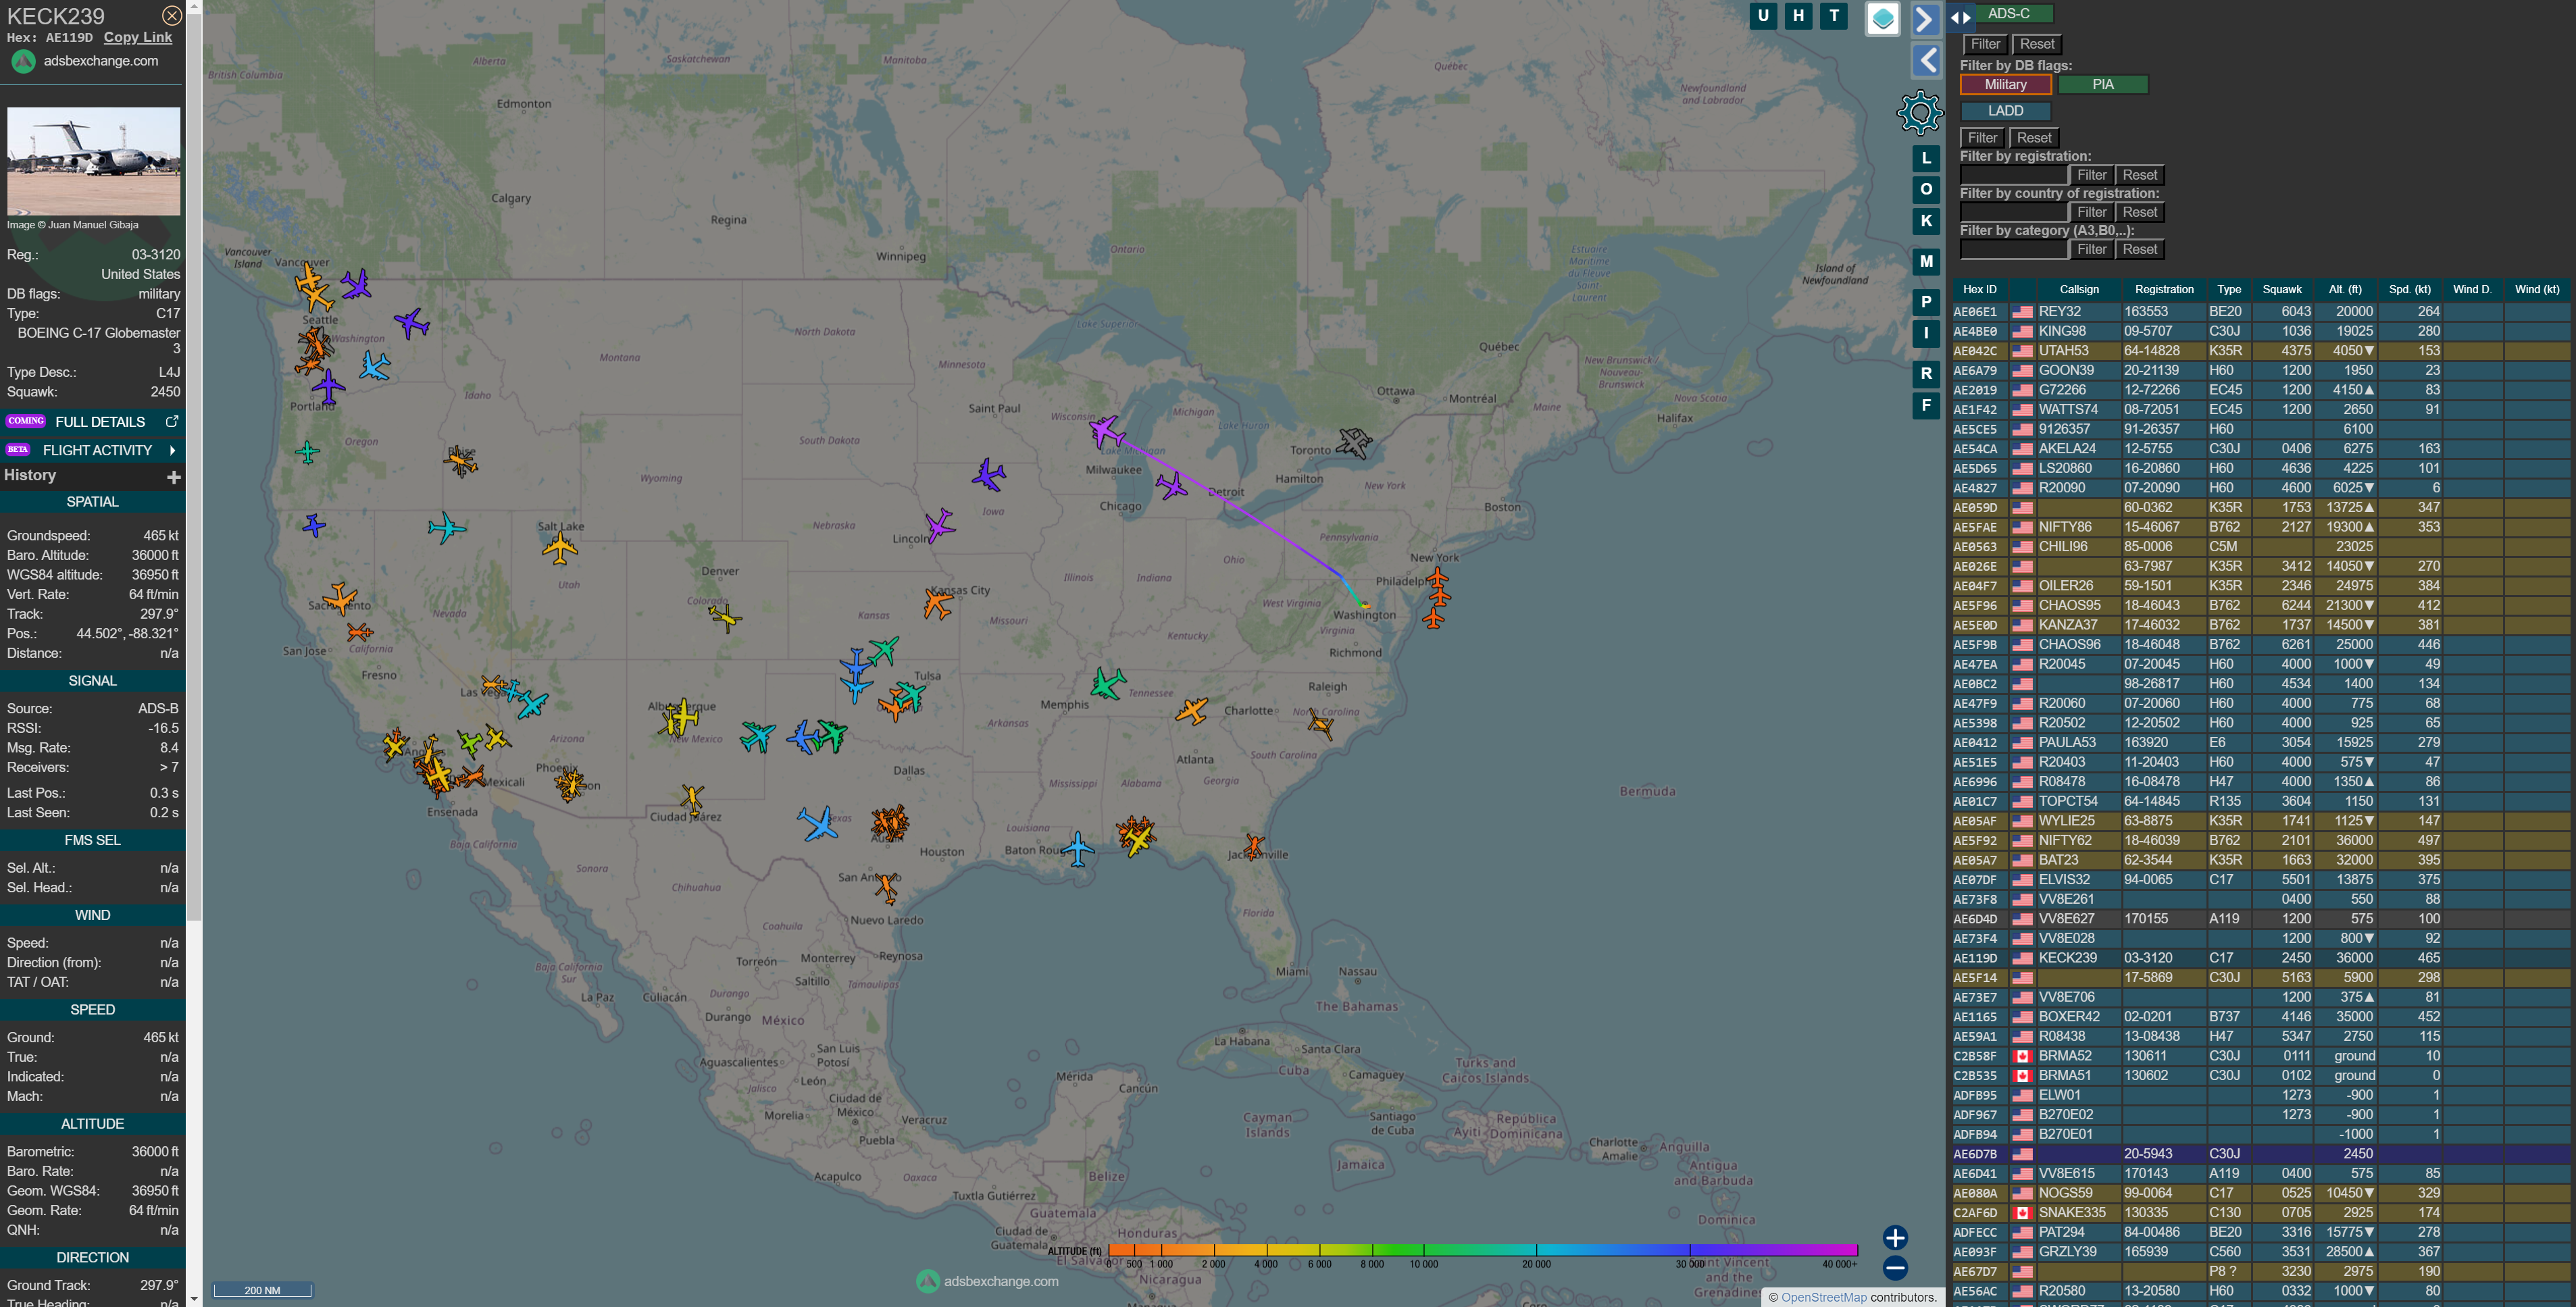The height and width of the screenshot is (1307, 2576).
Task: Select the green aircraft near Memphis
Action: tap(1108, 684)
